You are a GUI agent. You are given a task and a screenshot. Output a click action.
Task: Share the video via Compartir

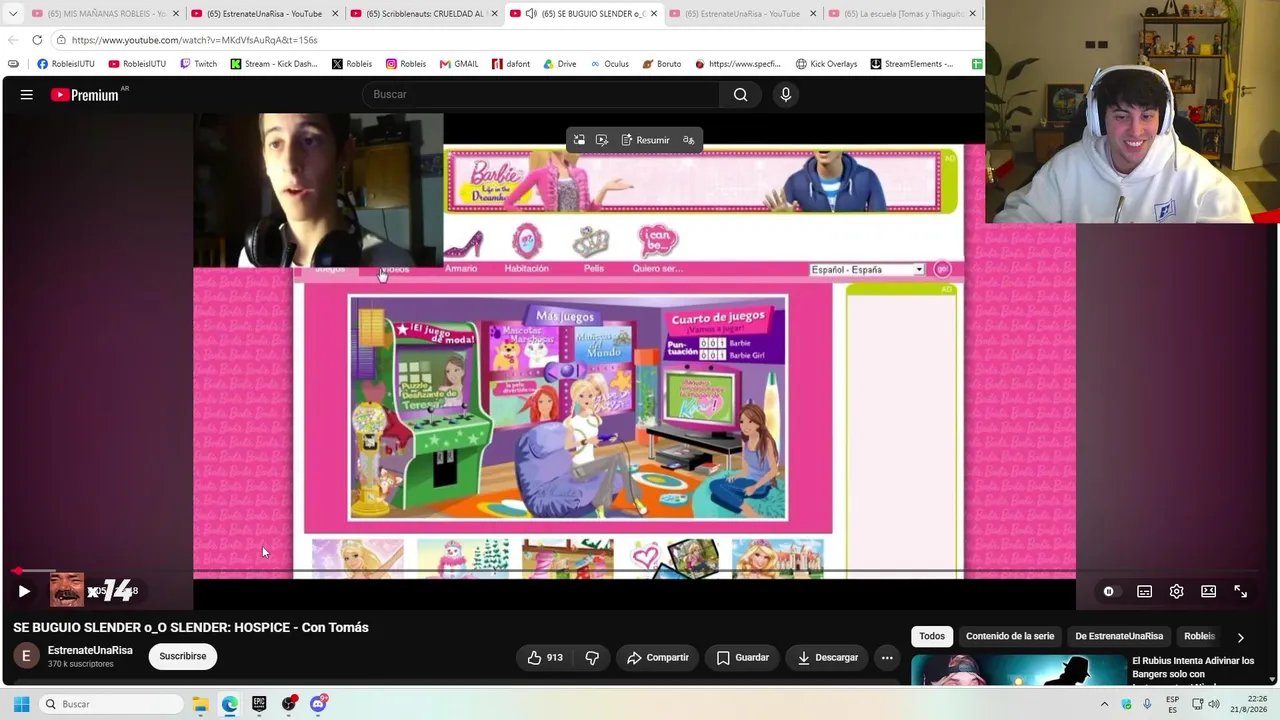pyautogui.click(x=658, y=657)
